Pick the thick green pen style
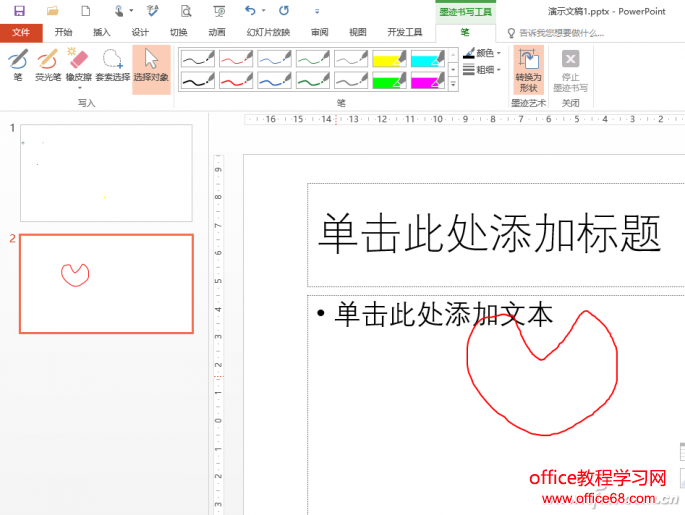 pos(313,81)
